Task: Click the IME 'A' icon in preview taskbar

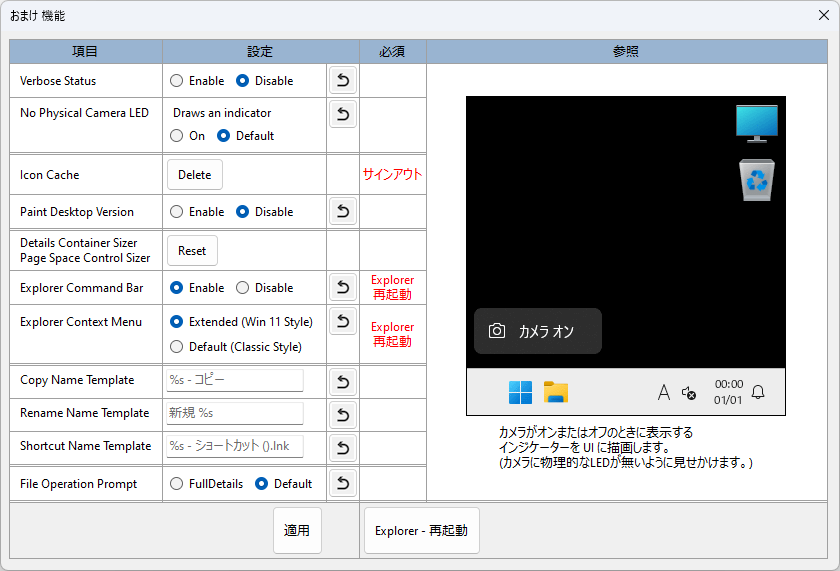Action: coord(664,392)
